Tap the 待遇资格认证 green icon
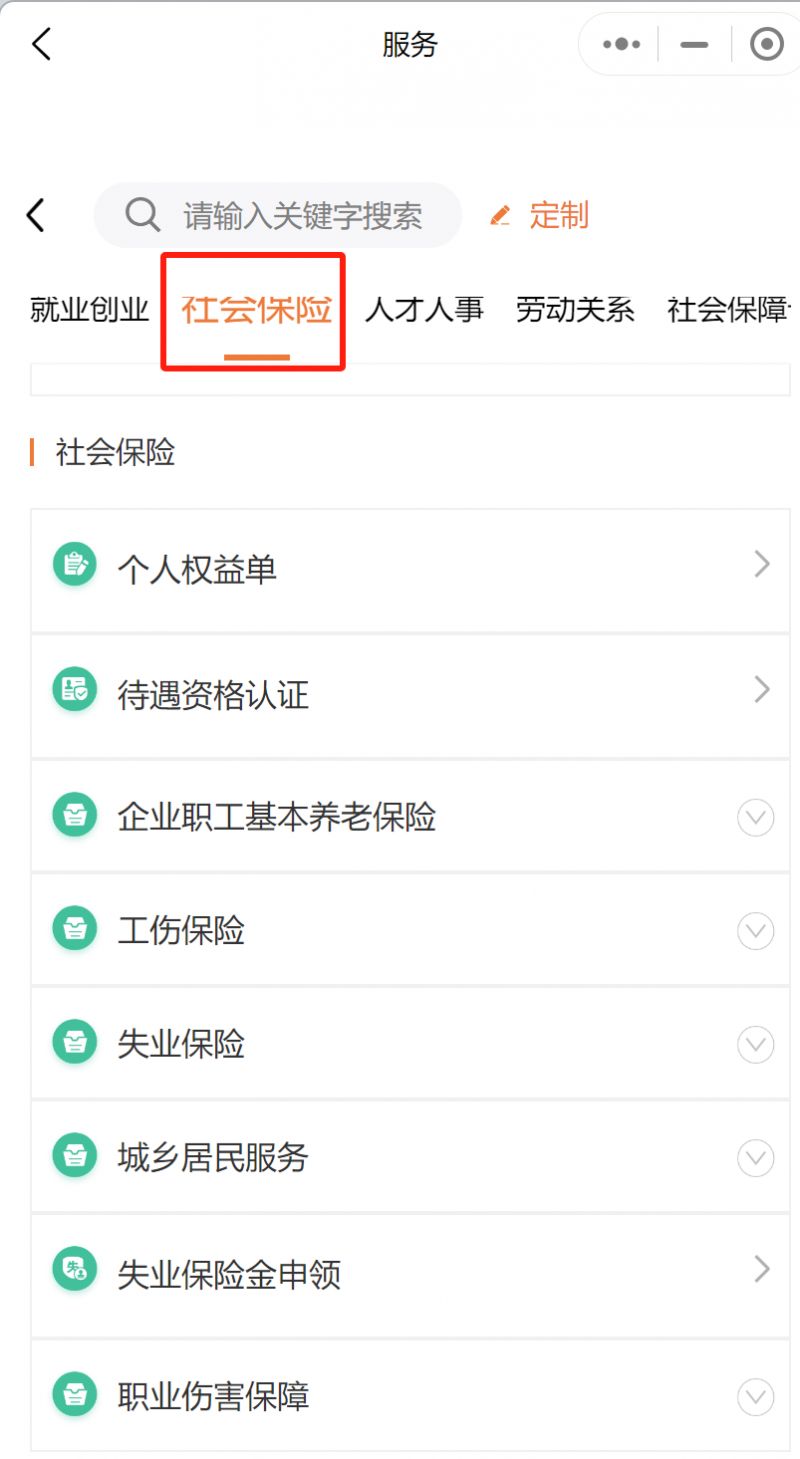The image size is (800, 1459). coord(75,689)
